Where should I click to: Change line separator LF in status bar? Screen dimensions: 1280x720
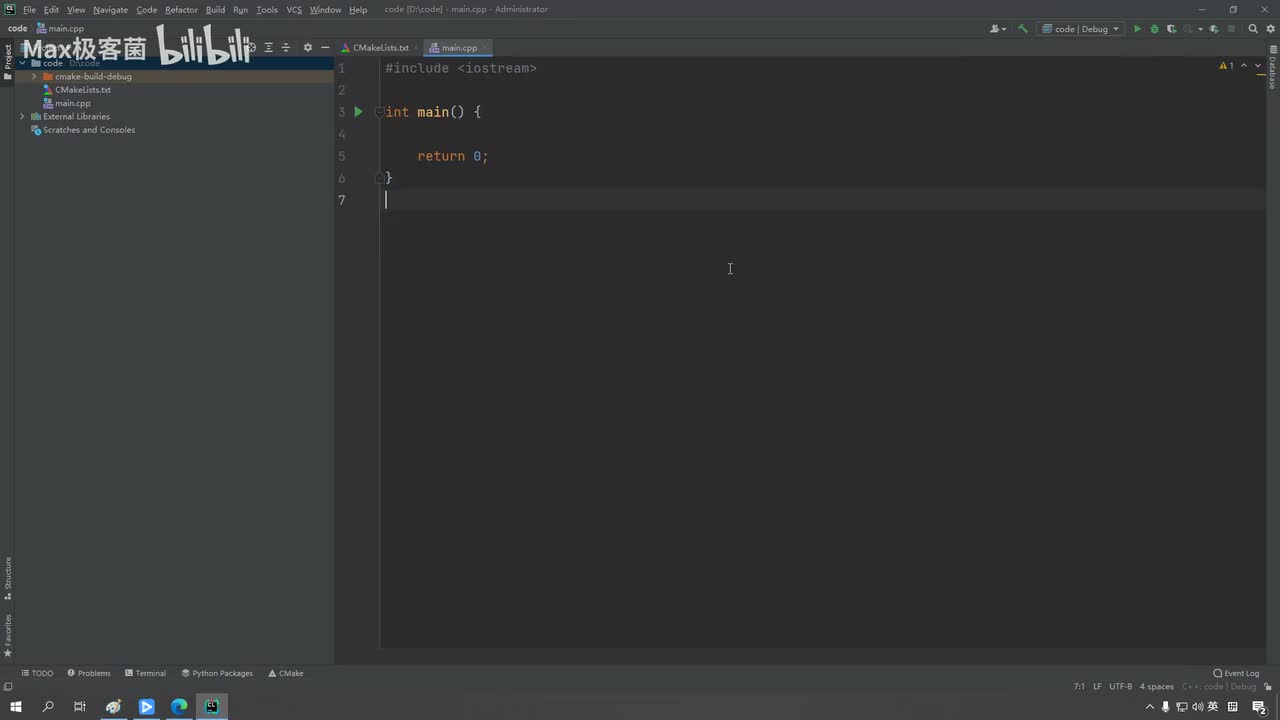point(1097,687)
